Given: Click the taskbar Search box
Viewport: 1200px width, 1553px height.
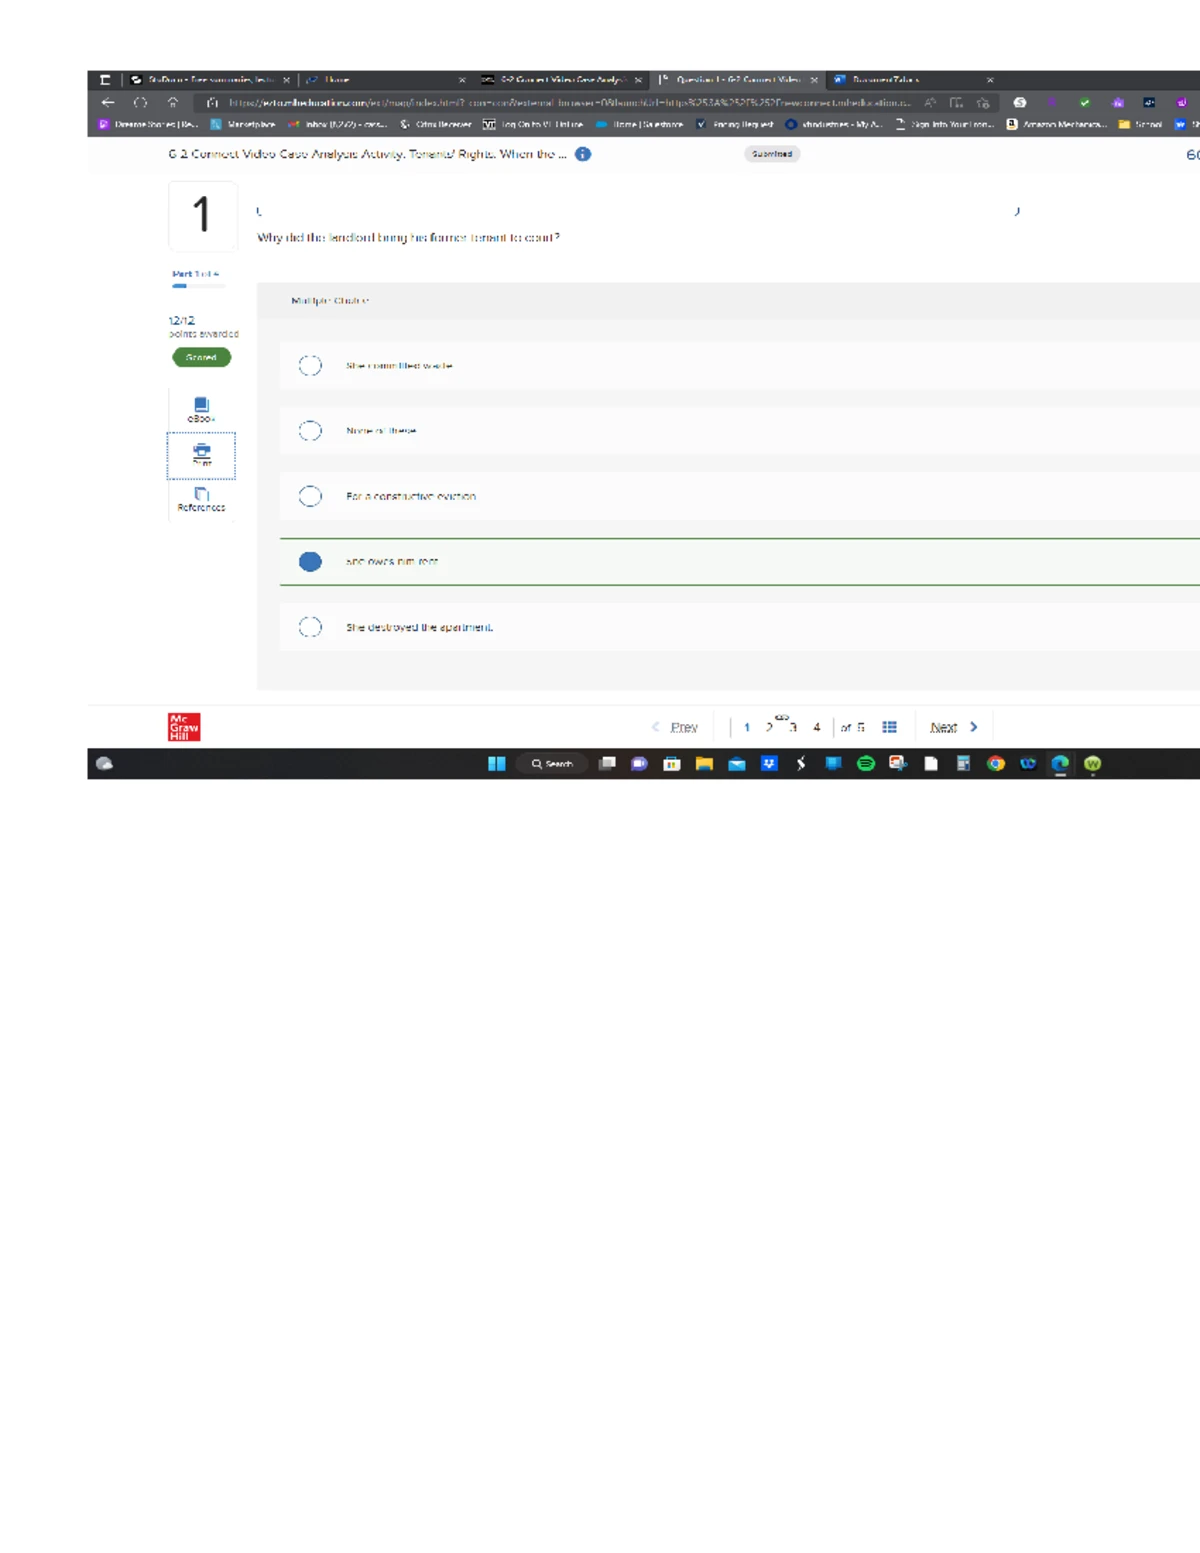Looking at the screenshot, I should [552, 764].
